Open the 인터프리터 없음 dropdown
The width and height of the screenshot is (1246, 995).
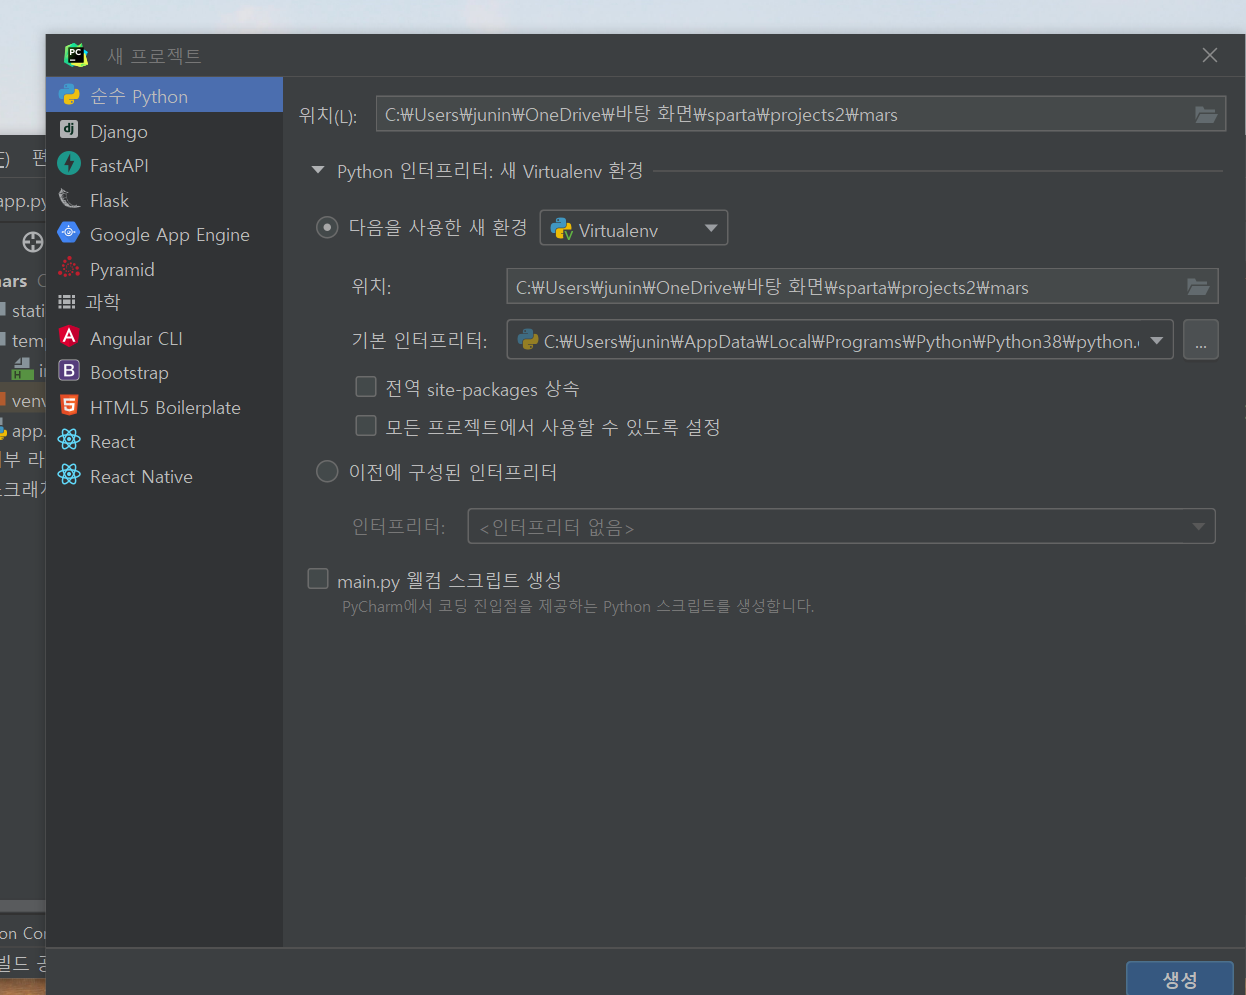coord(842,526)
